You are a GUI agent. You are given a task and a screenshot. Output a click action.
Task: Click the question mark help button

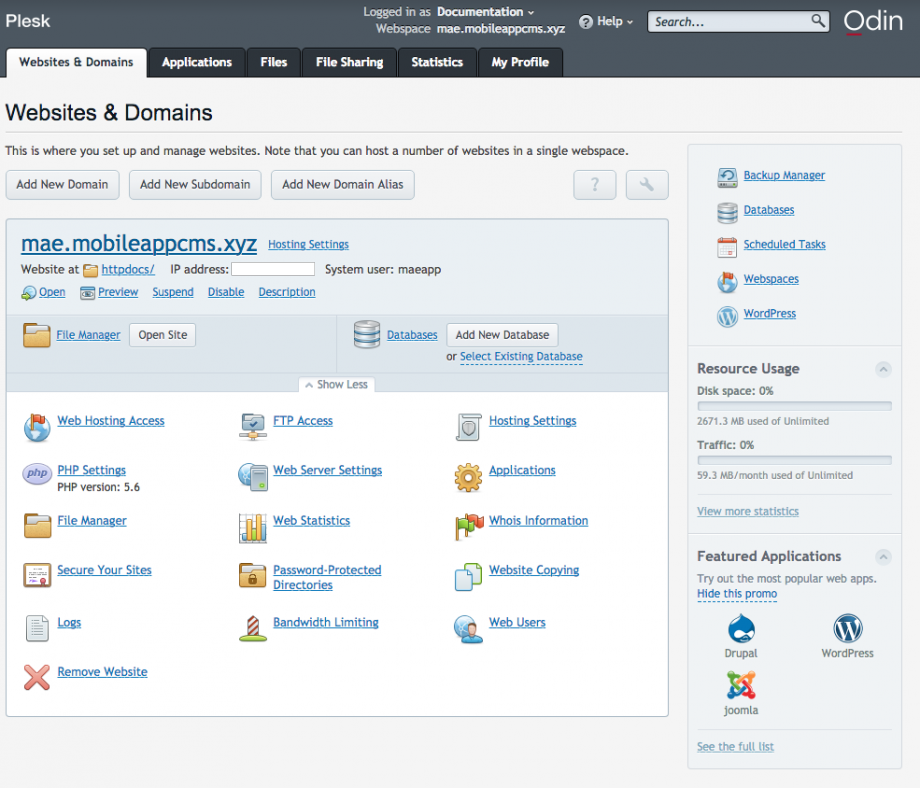click(594, 185)
